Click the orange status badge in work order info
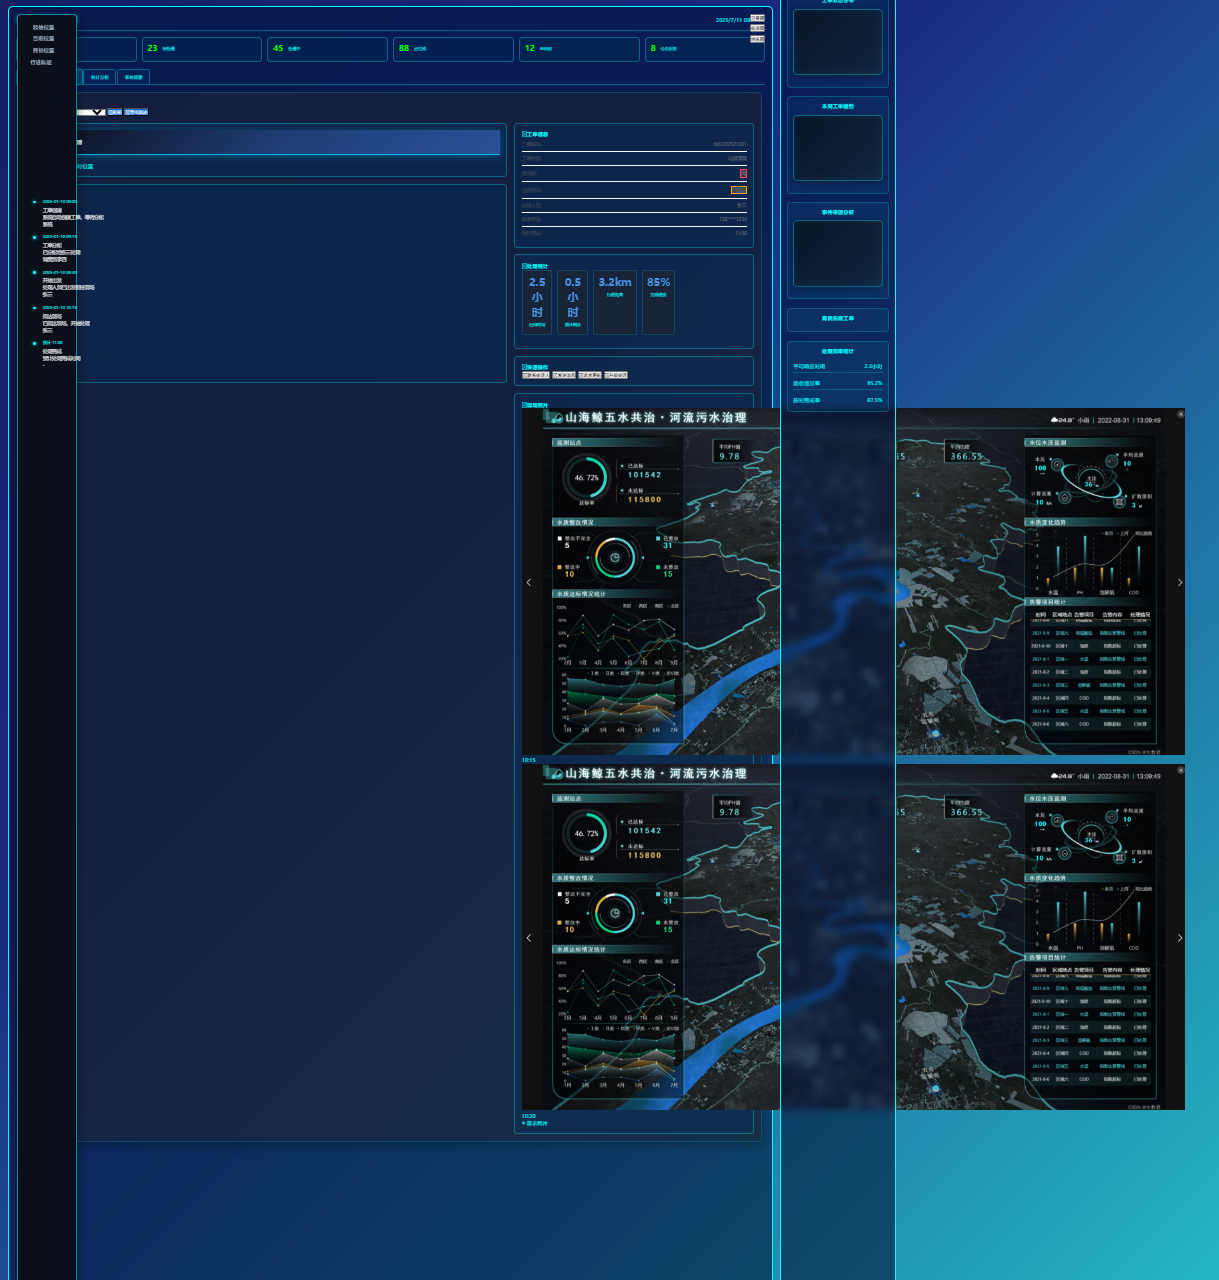 pyautogui.click(x=738, y=190)
